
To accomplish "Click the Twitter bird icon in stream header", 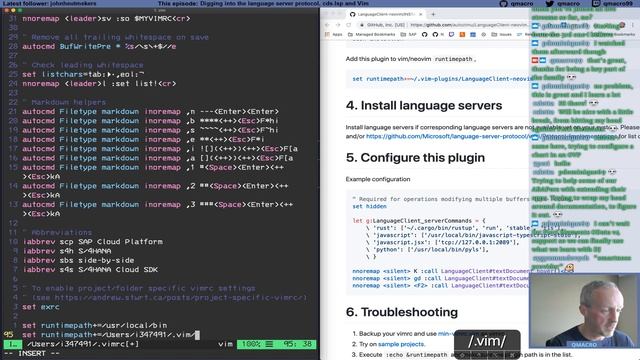I will [x=549, y=4].
